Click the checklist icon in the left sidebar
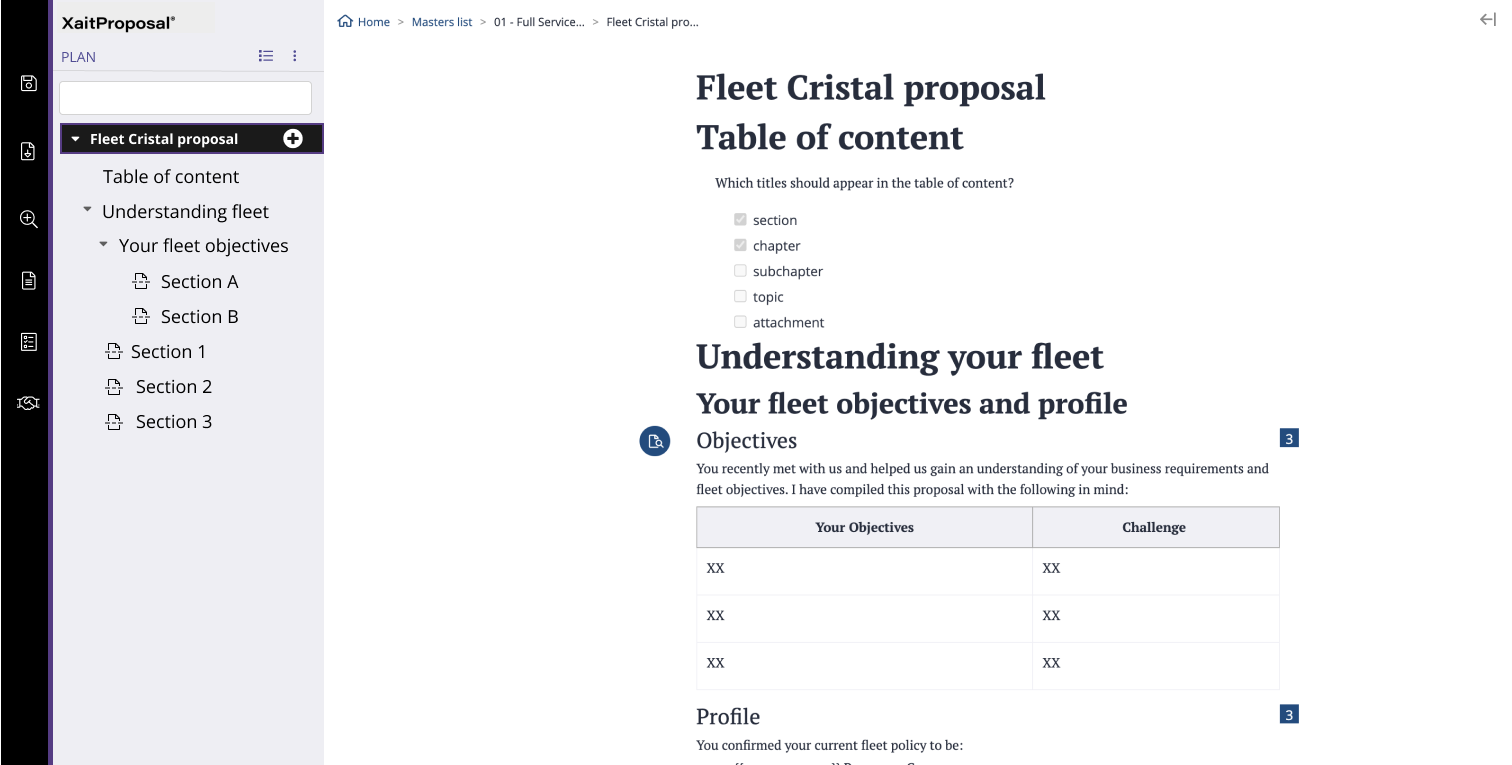1512x765 pixels. pyautogui.click(x=26, y=341)
